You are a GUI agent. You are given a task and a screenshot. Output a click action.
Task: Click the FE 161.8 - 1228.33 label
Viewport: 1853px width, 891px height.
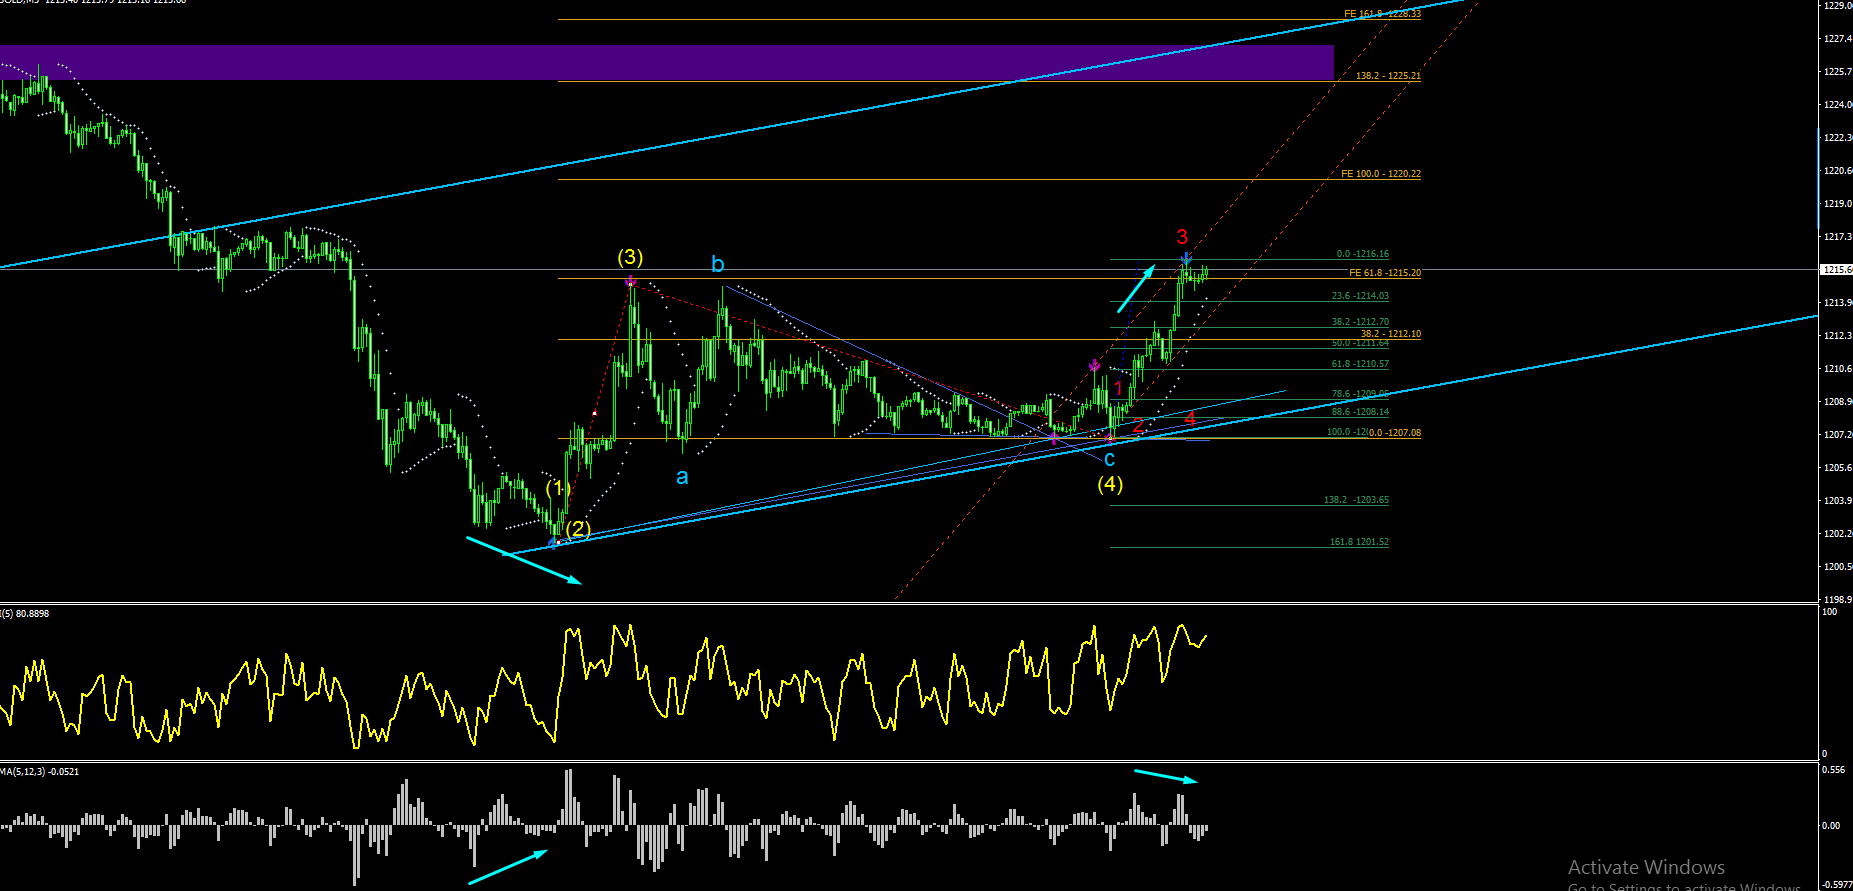[x=1382, y=14]
